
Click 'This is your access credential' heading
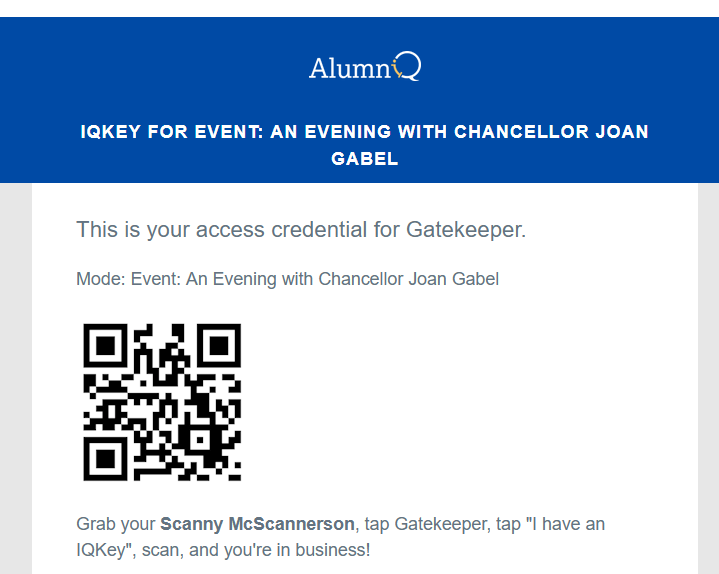click(301, 229)
